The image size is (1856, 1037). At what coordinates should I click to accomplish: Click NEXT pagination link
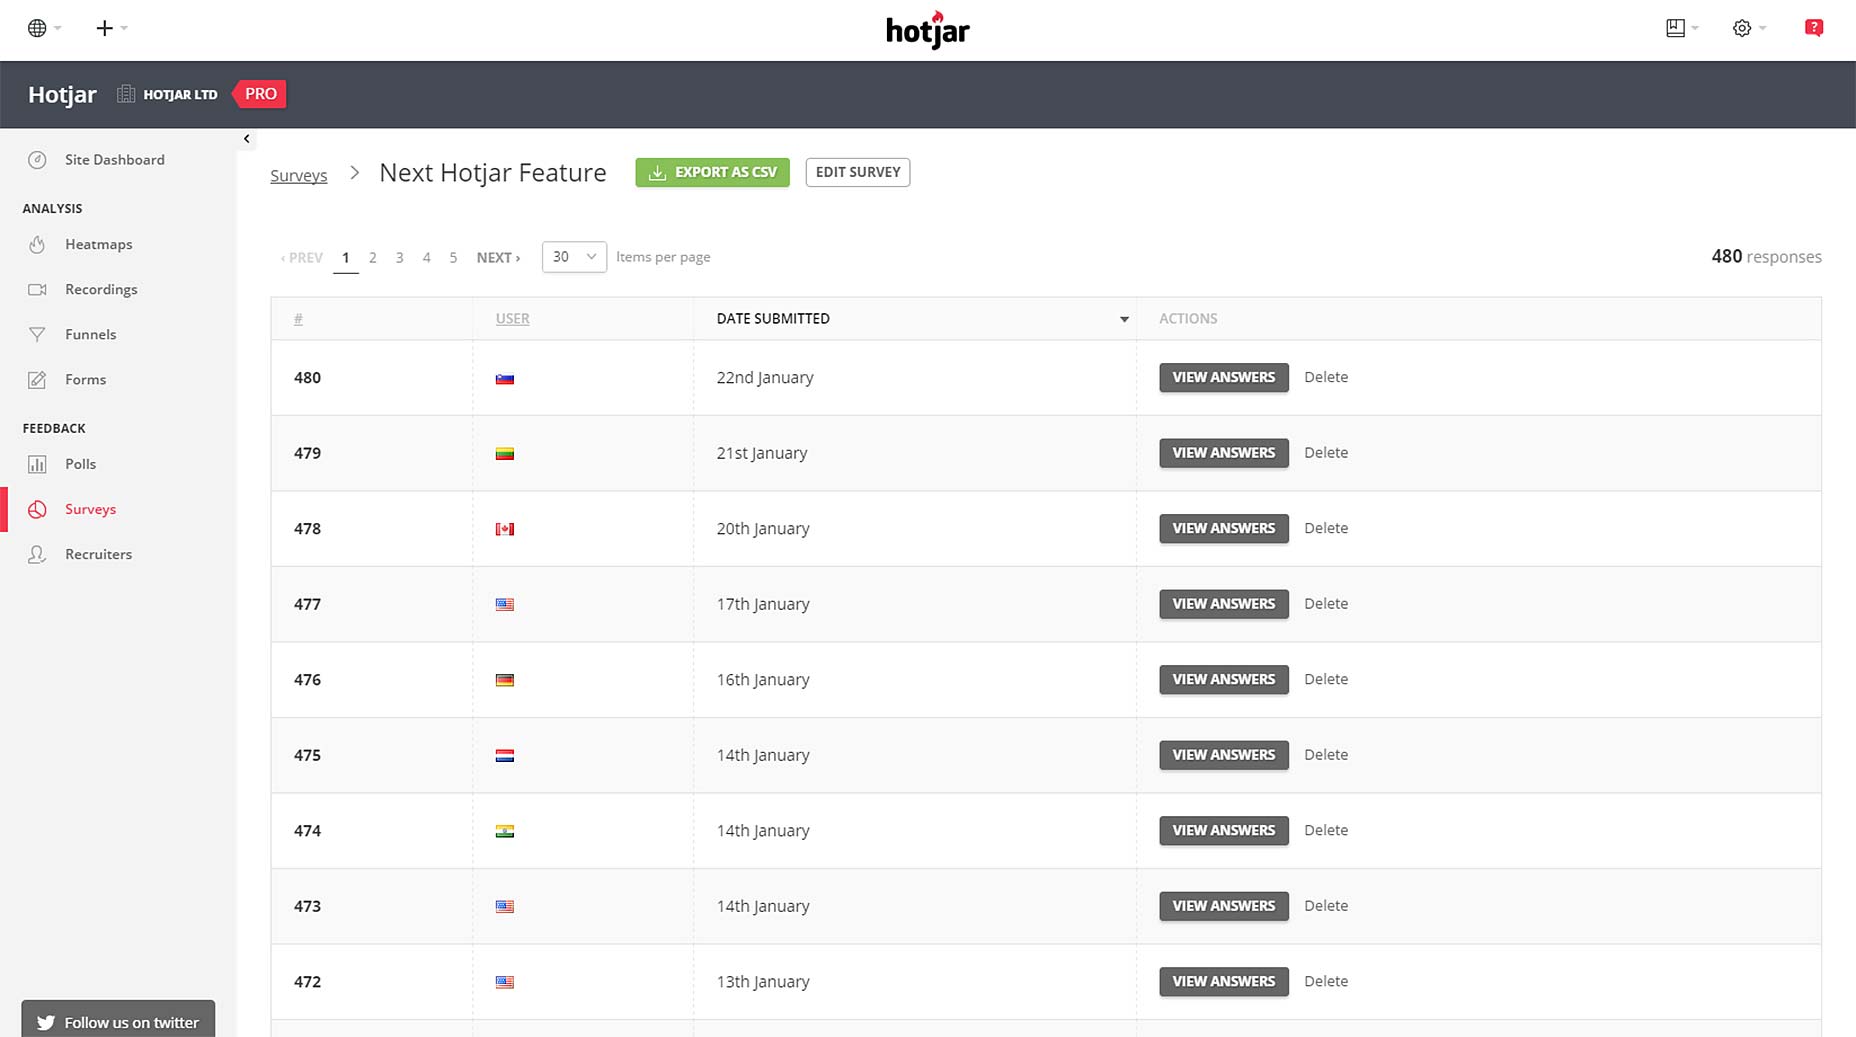[498, 257]
